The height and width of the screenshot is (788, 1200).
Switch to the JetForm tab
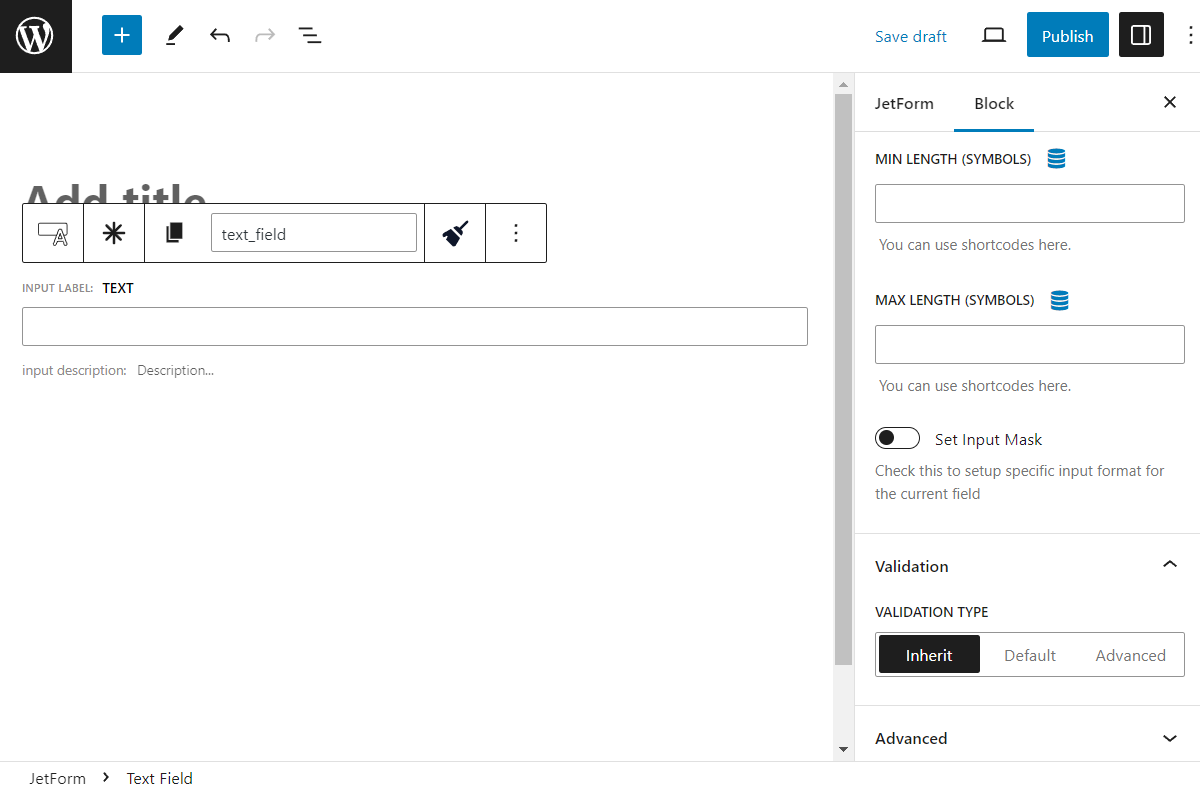(x=904, y=103)
